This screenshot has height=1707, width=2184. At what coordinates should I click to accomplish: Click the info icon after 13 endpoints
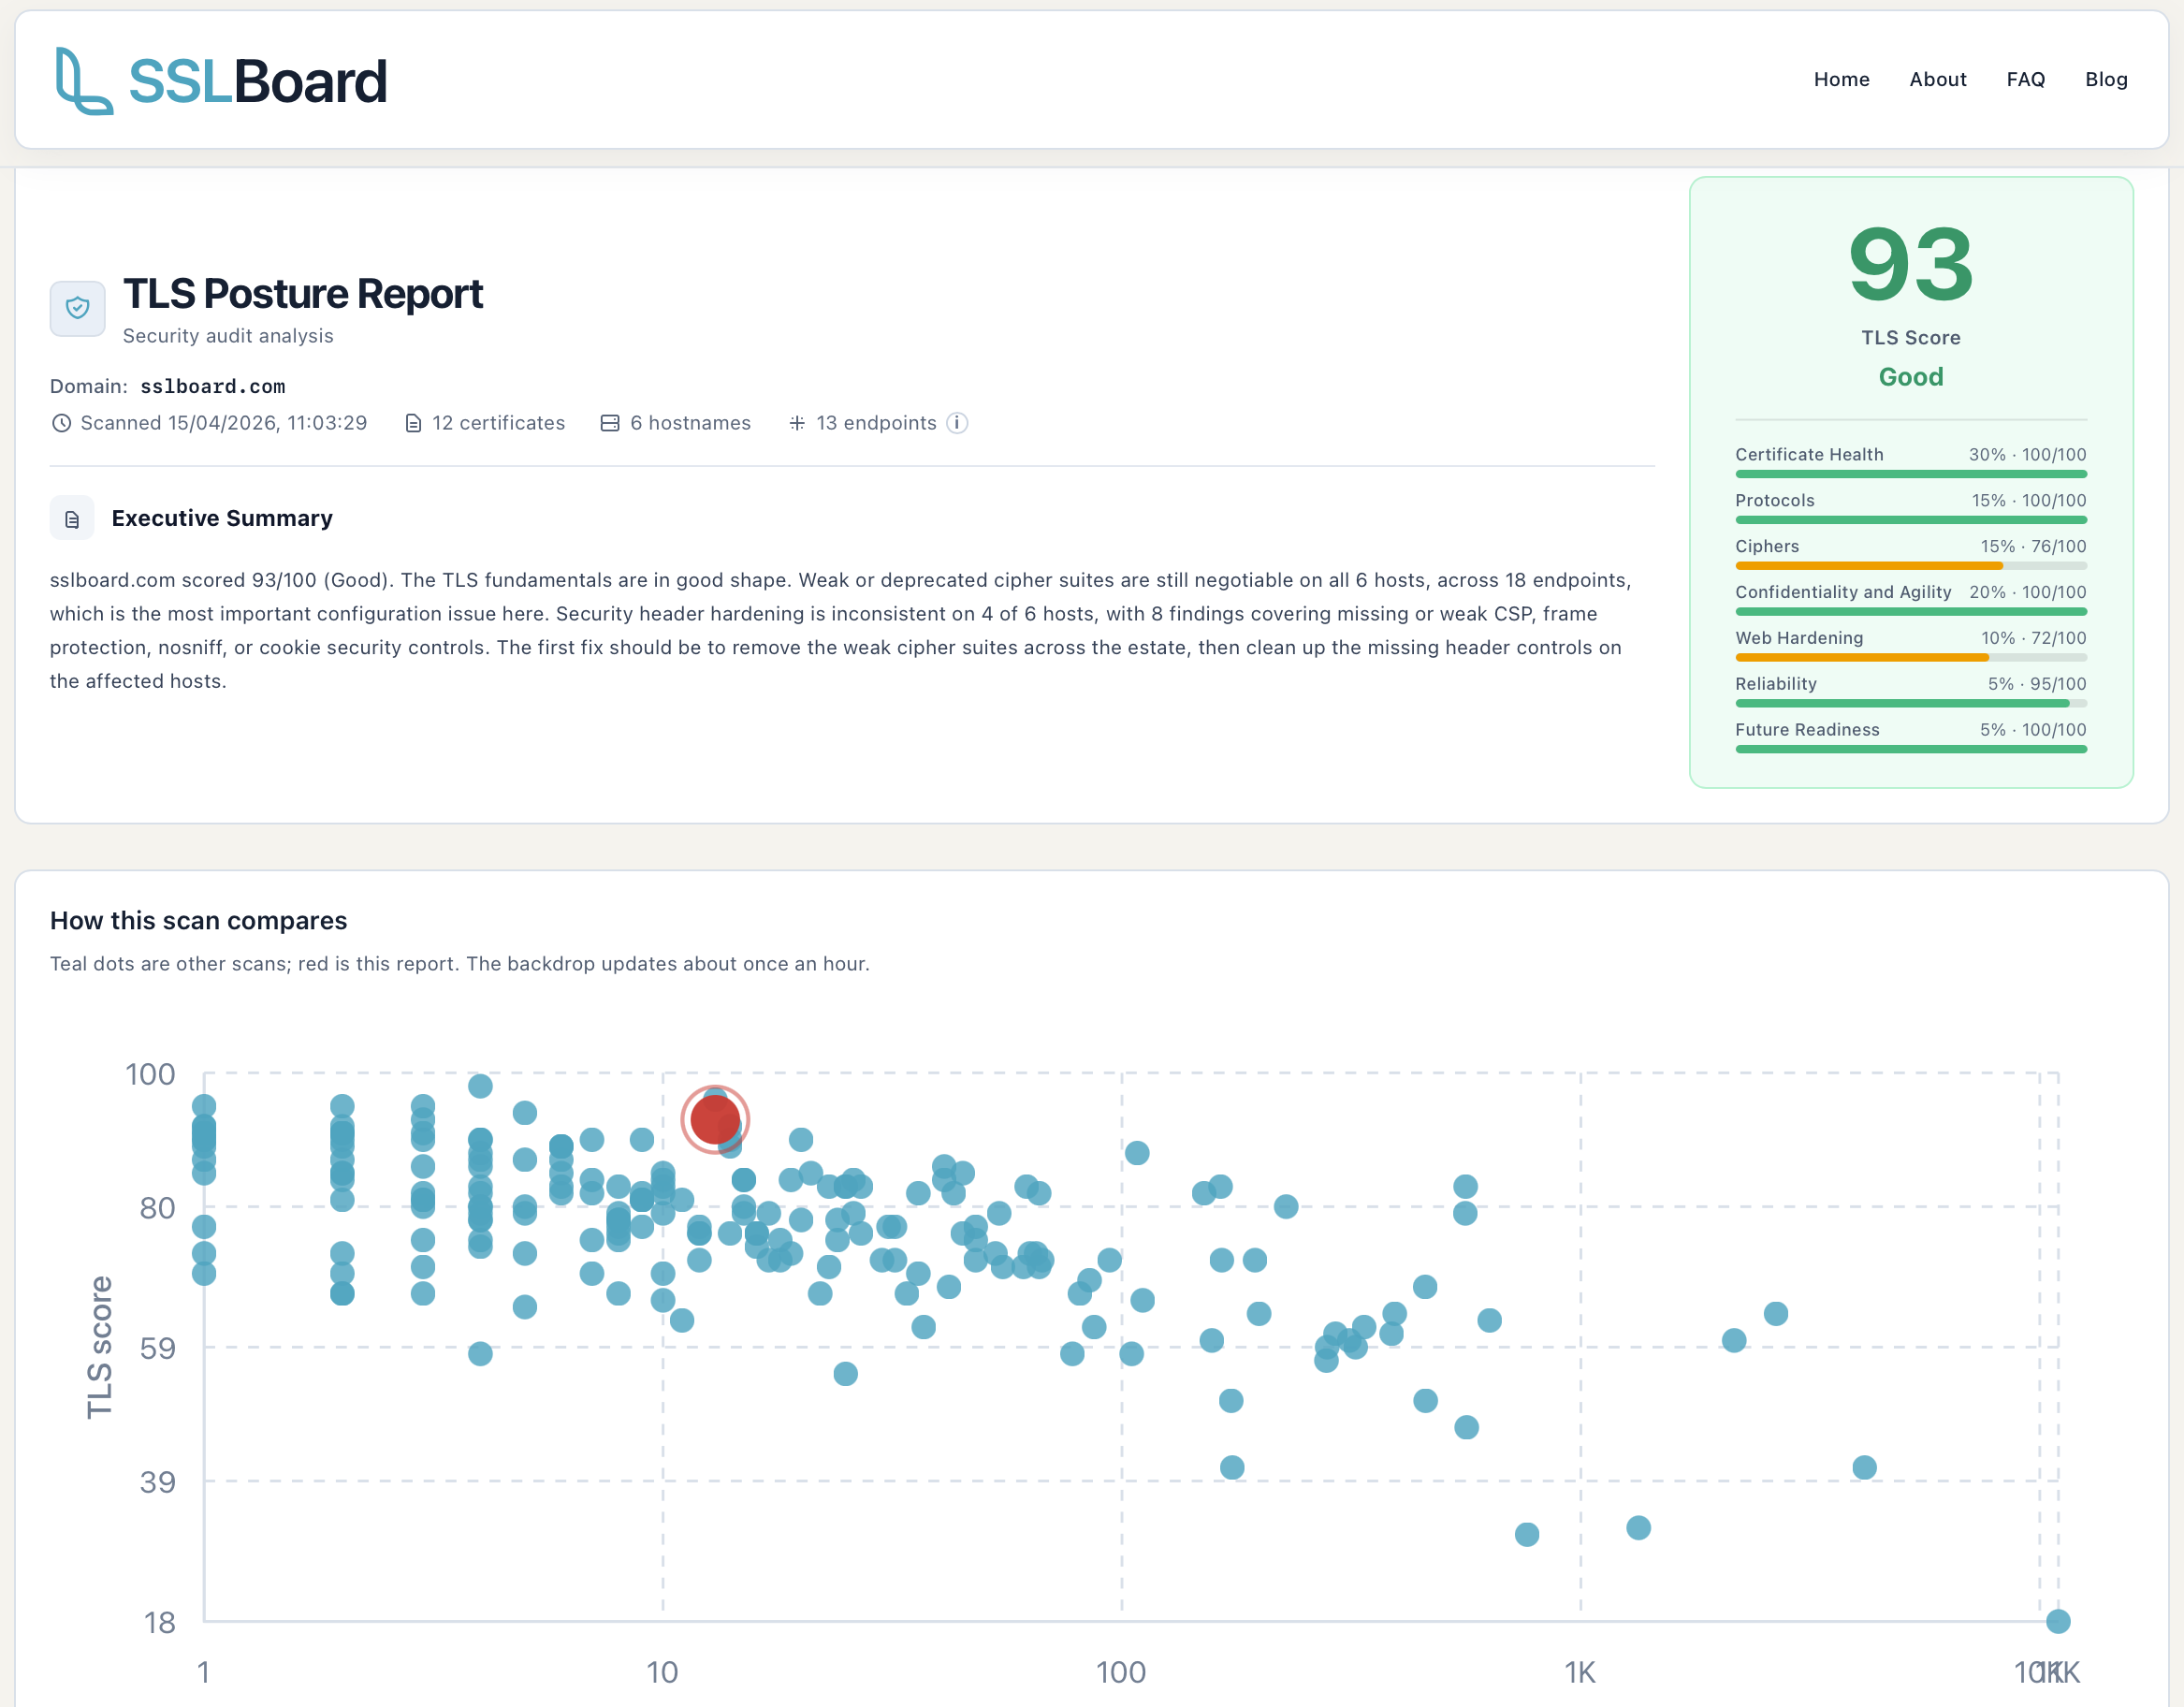957,423
